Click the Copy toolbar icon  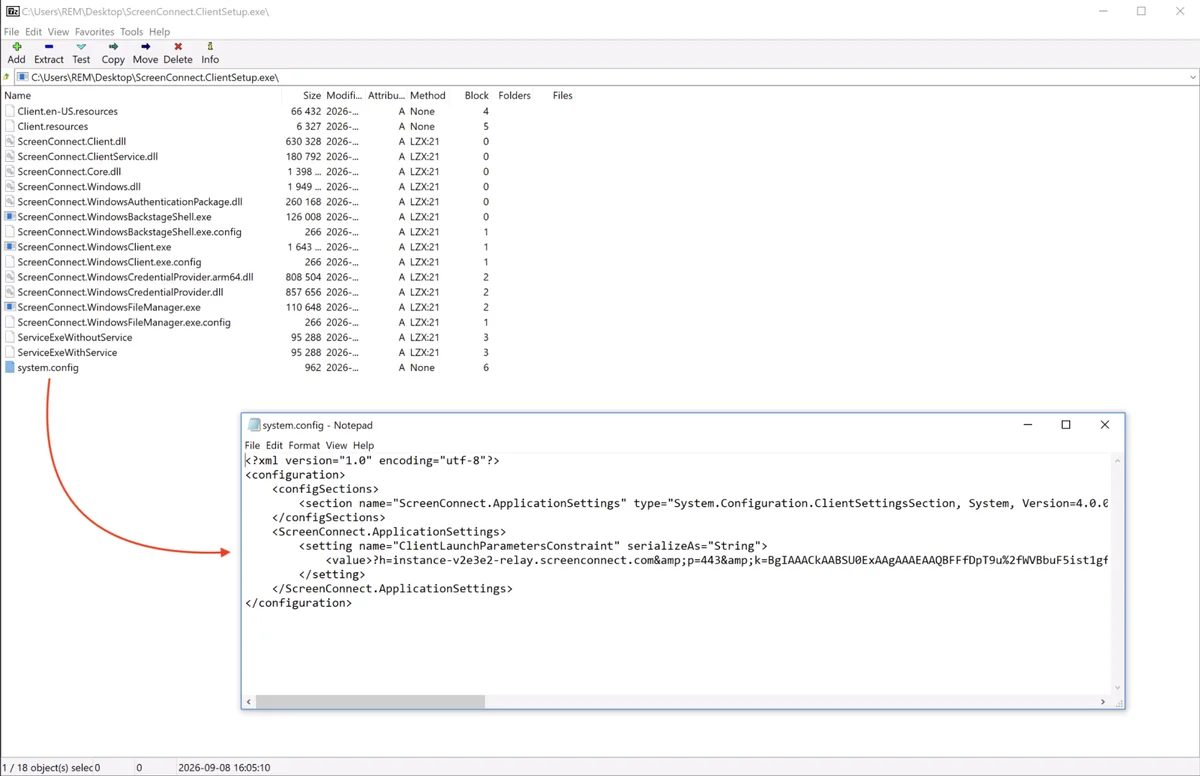tap(113, 47)
